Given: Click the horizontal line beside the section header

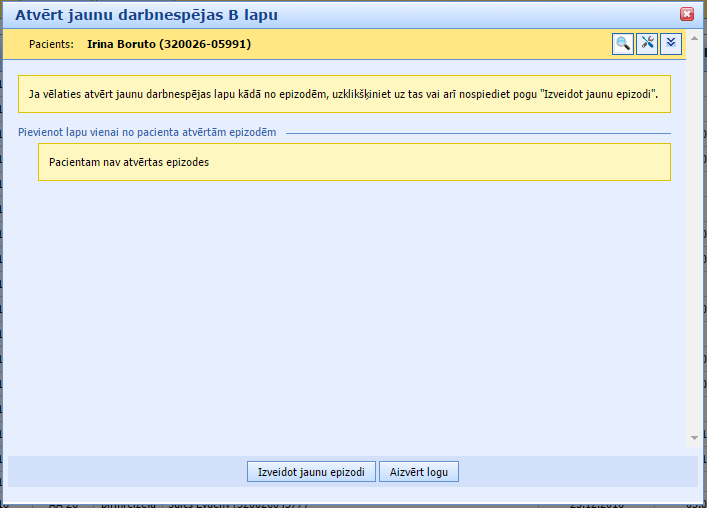Looking at the screenshot, I should [480, 133].
